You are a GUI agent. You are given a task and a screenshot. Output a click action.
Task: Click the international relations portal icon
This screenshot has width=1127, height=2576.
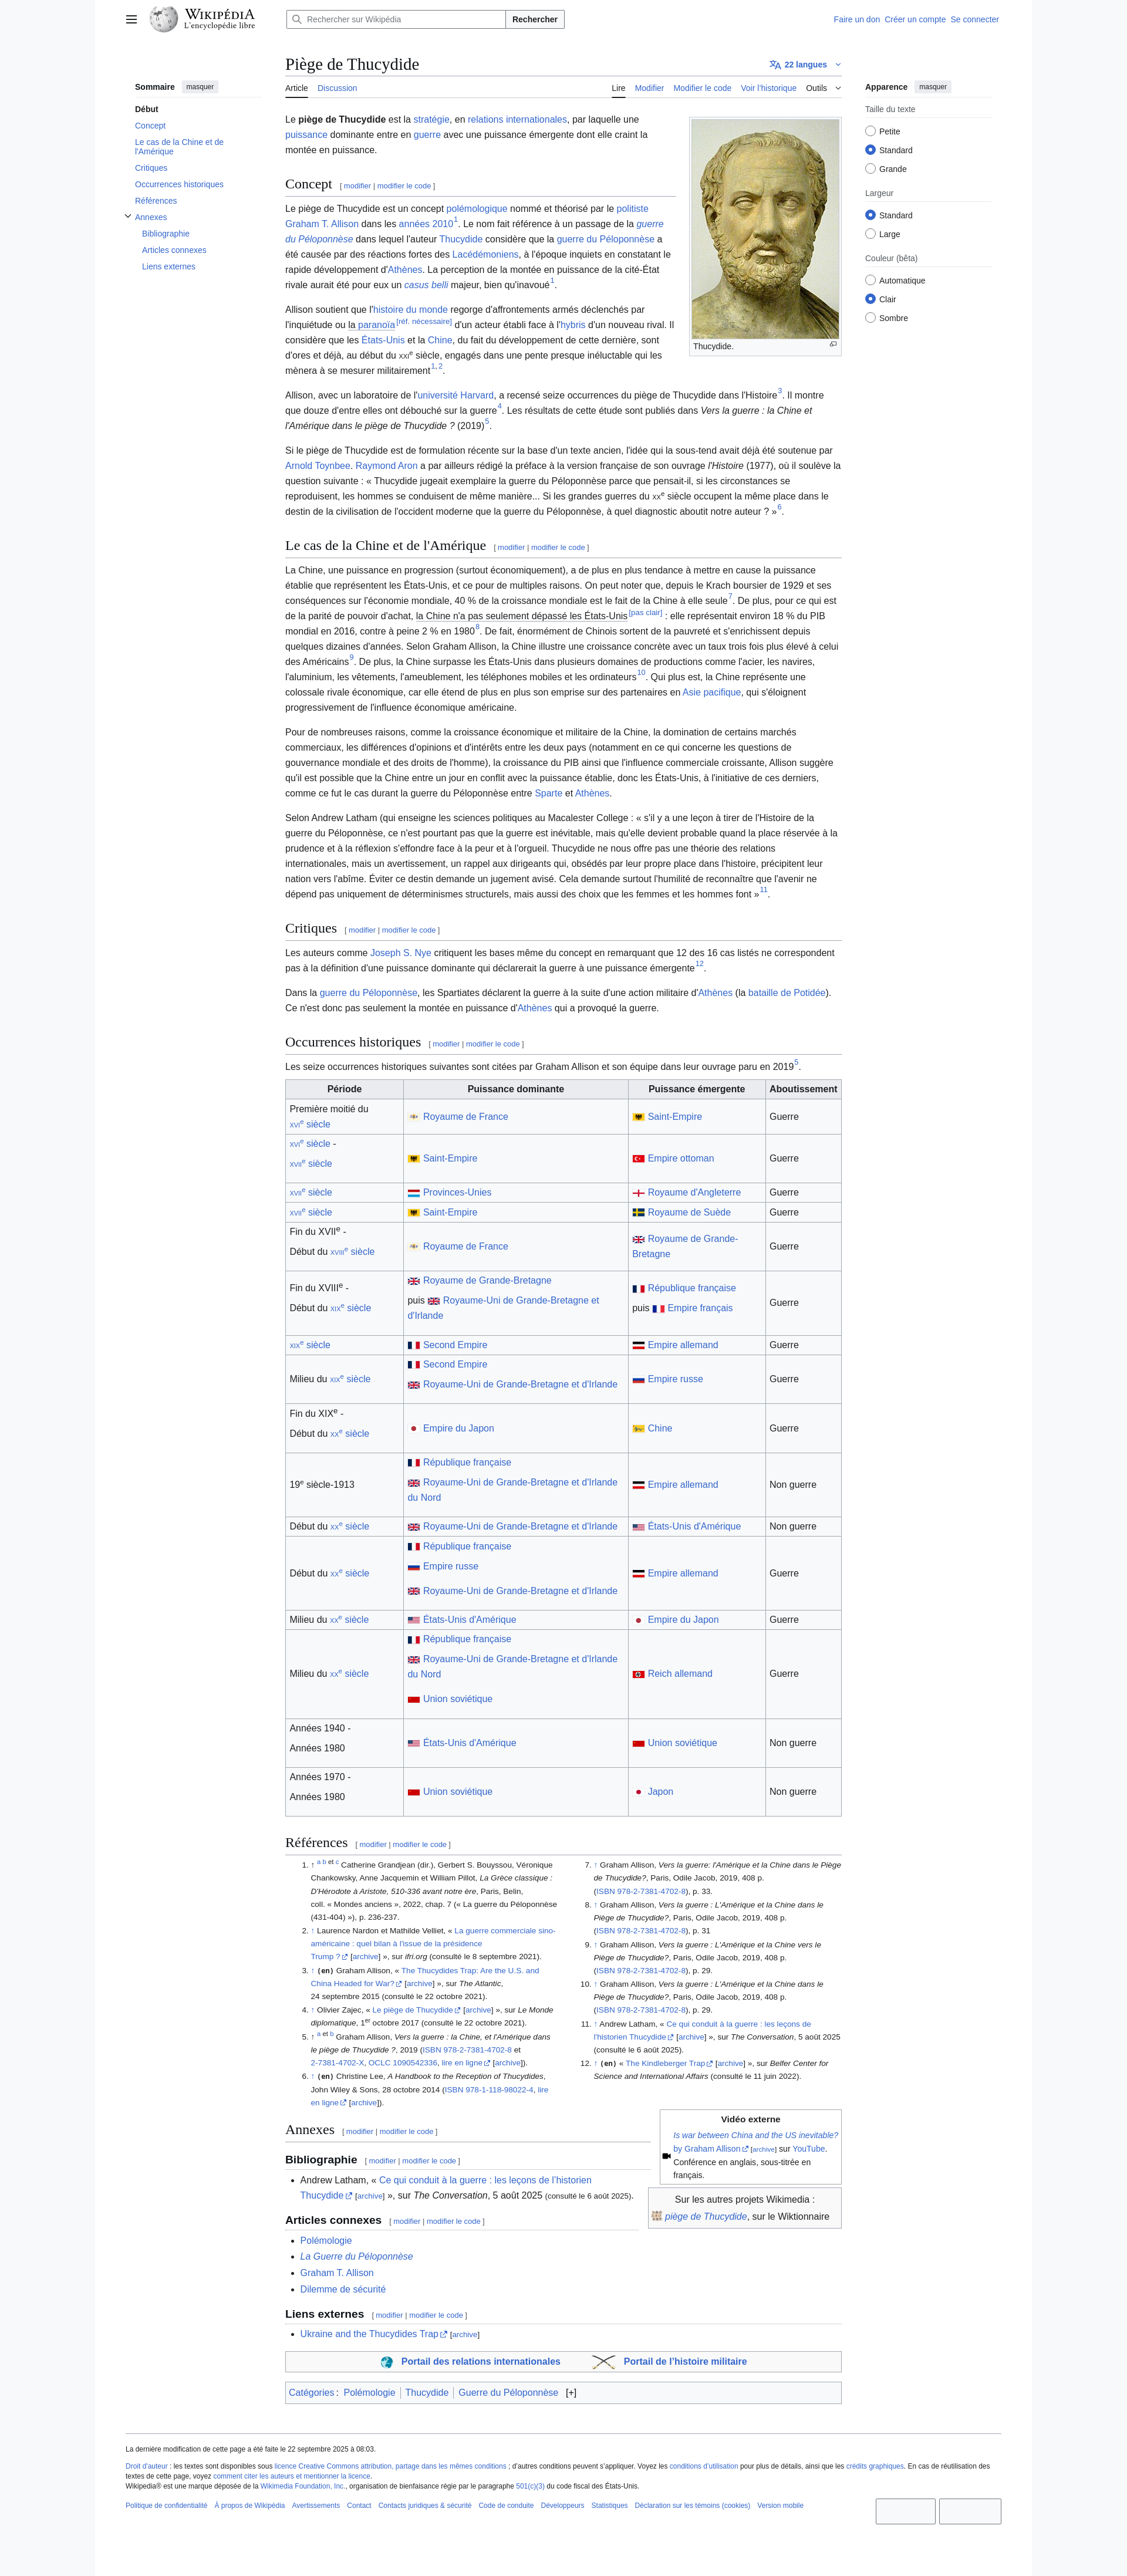click(387, 2361)
